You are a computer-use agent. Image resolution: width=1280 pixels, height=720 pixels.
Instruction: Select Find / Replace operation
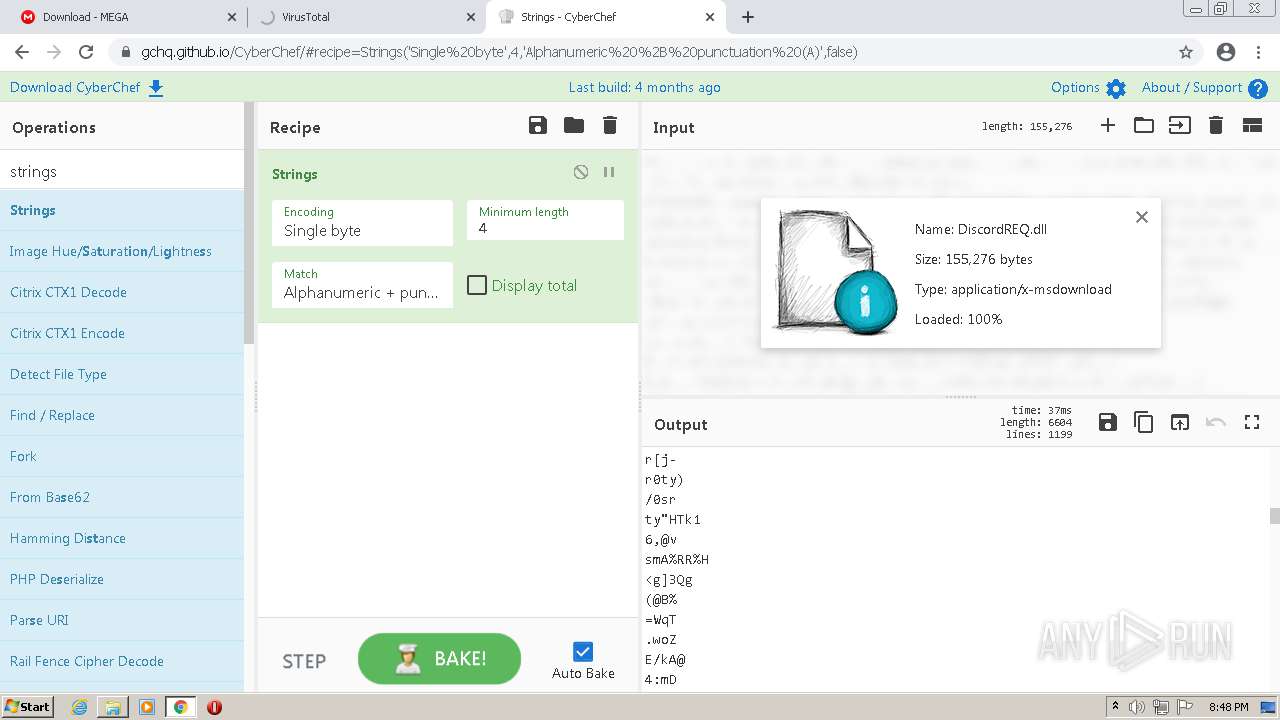click(x=122, y=415)
